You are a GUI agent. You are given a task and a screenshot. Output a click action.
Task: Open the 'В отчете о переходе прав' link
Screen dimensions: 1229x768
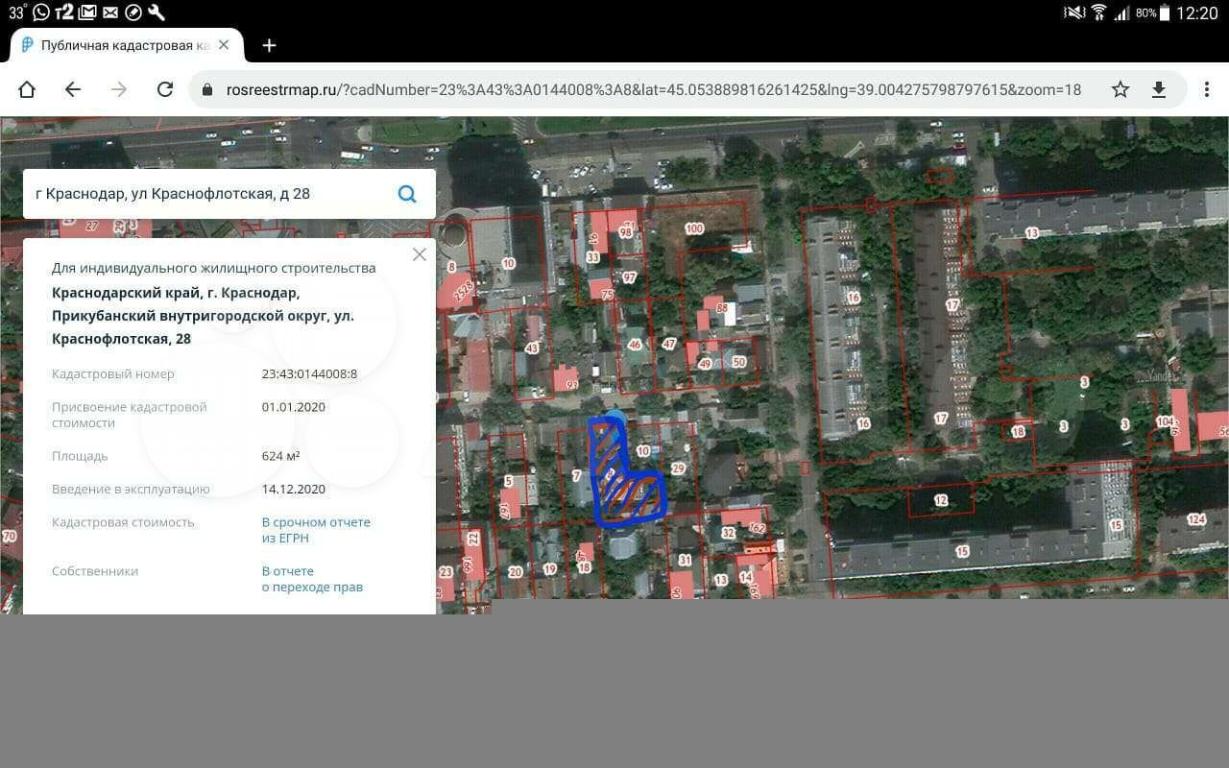click(312, 579)
